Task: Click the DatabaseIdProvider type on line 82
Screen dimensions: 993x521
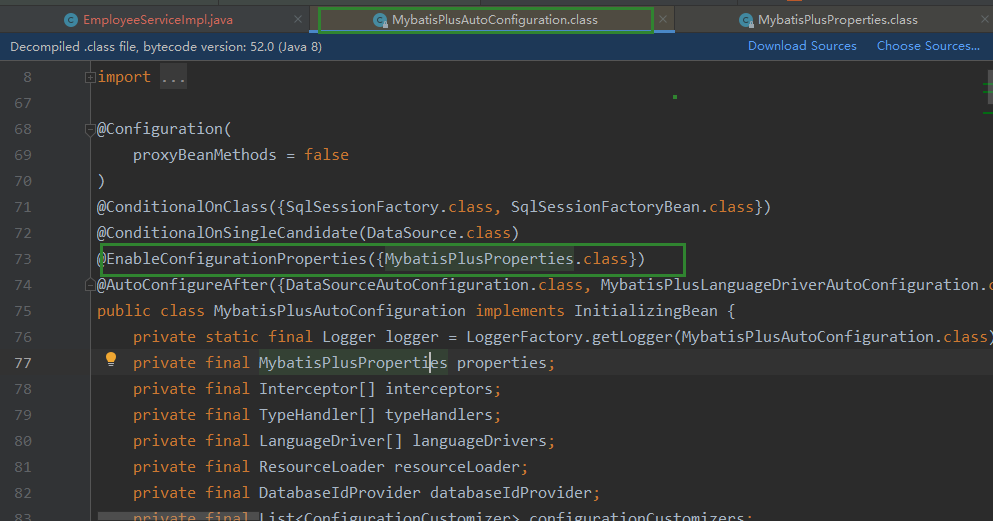Action: (339, 493)
